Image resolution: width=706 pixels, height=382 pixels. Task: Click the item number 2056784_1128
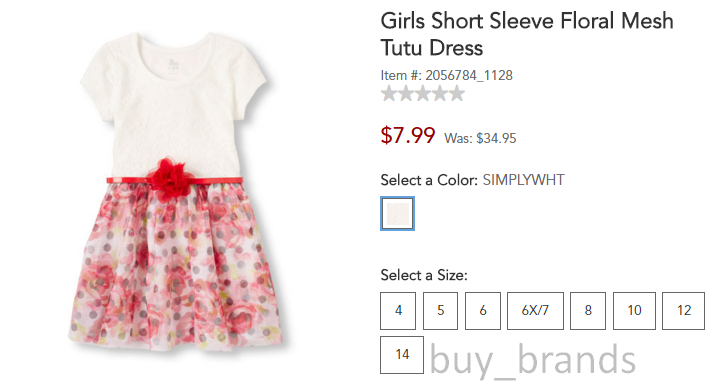coord(469,75)
